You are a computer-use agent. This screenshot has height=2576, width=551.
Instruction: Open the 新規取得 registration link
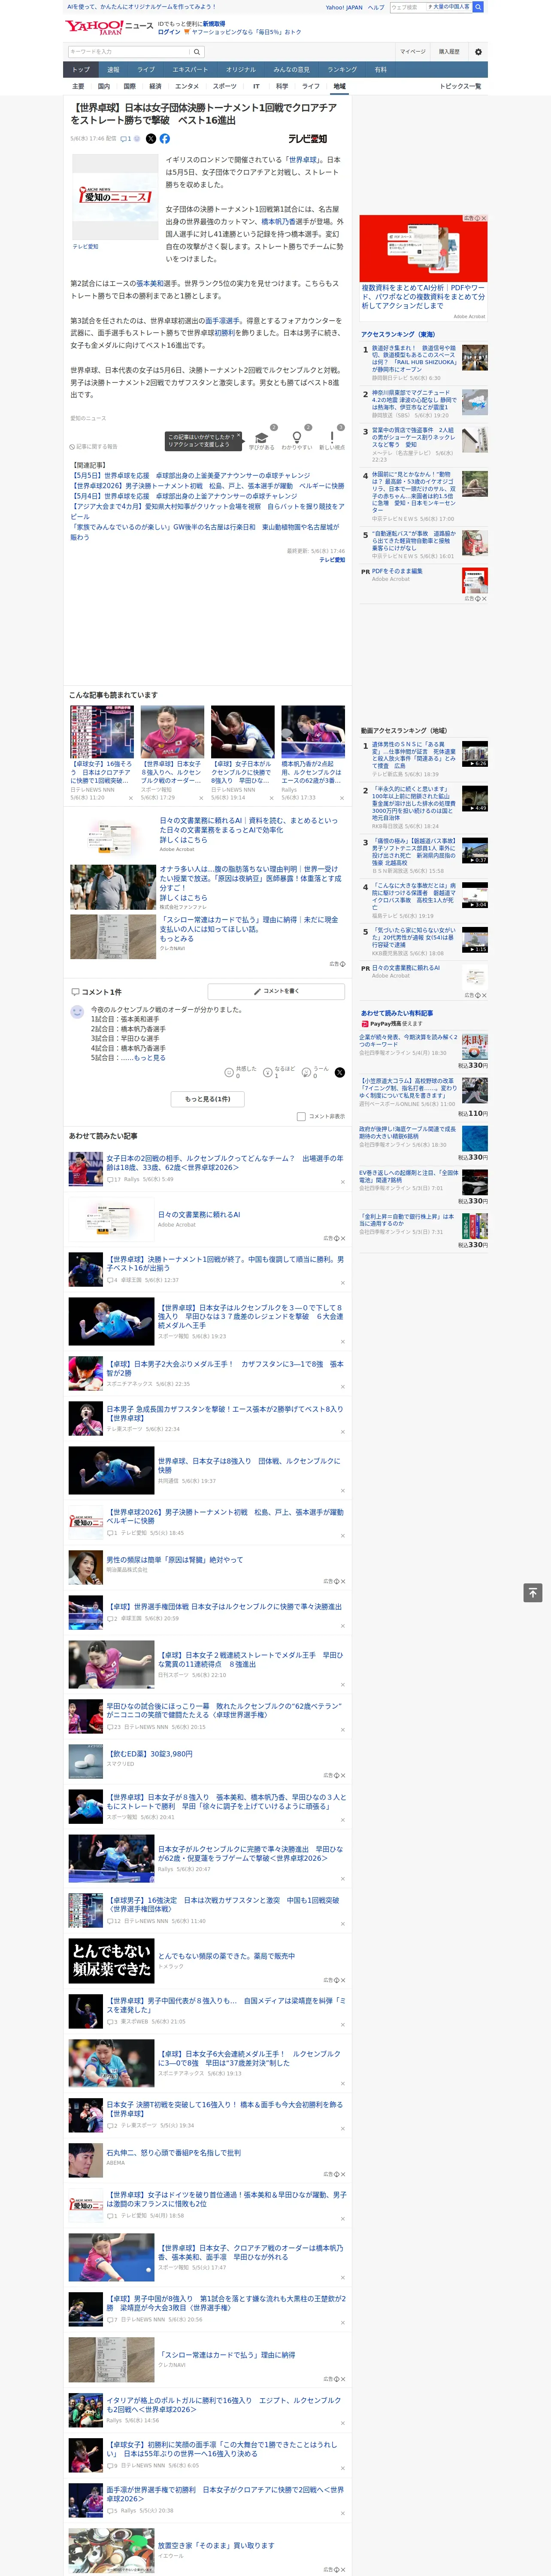[x=214, y=23]
